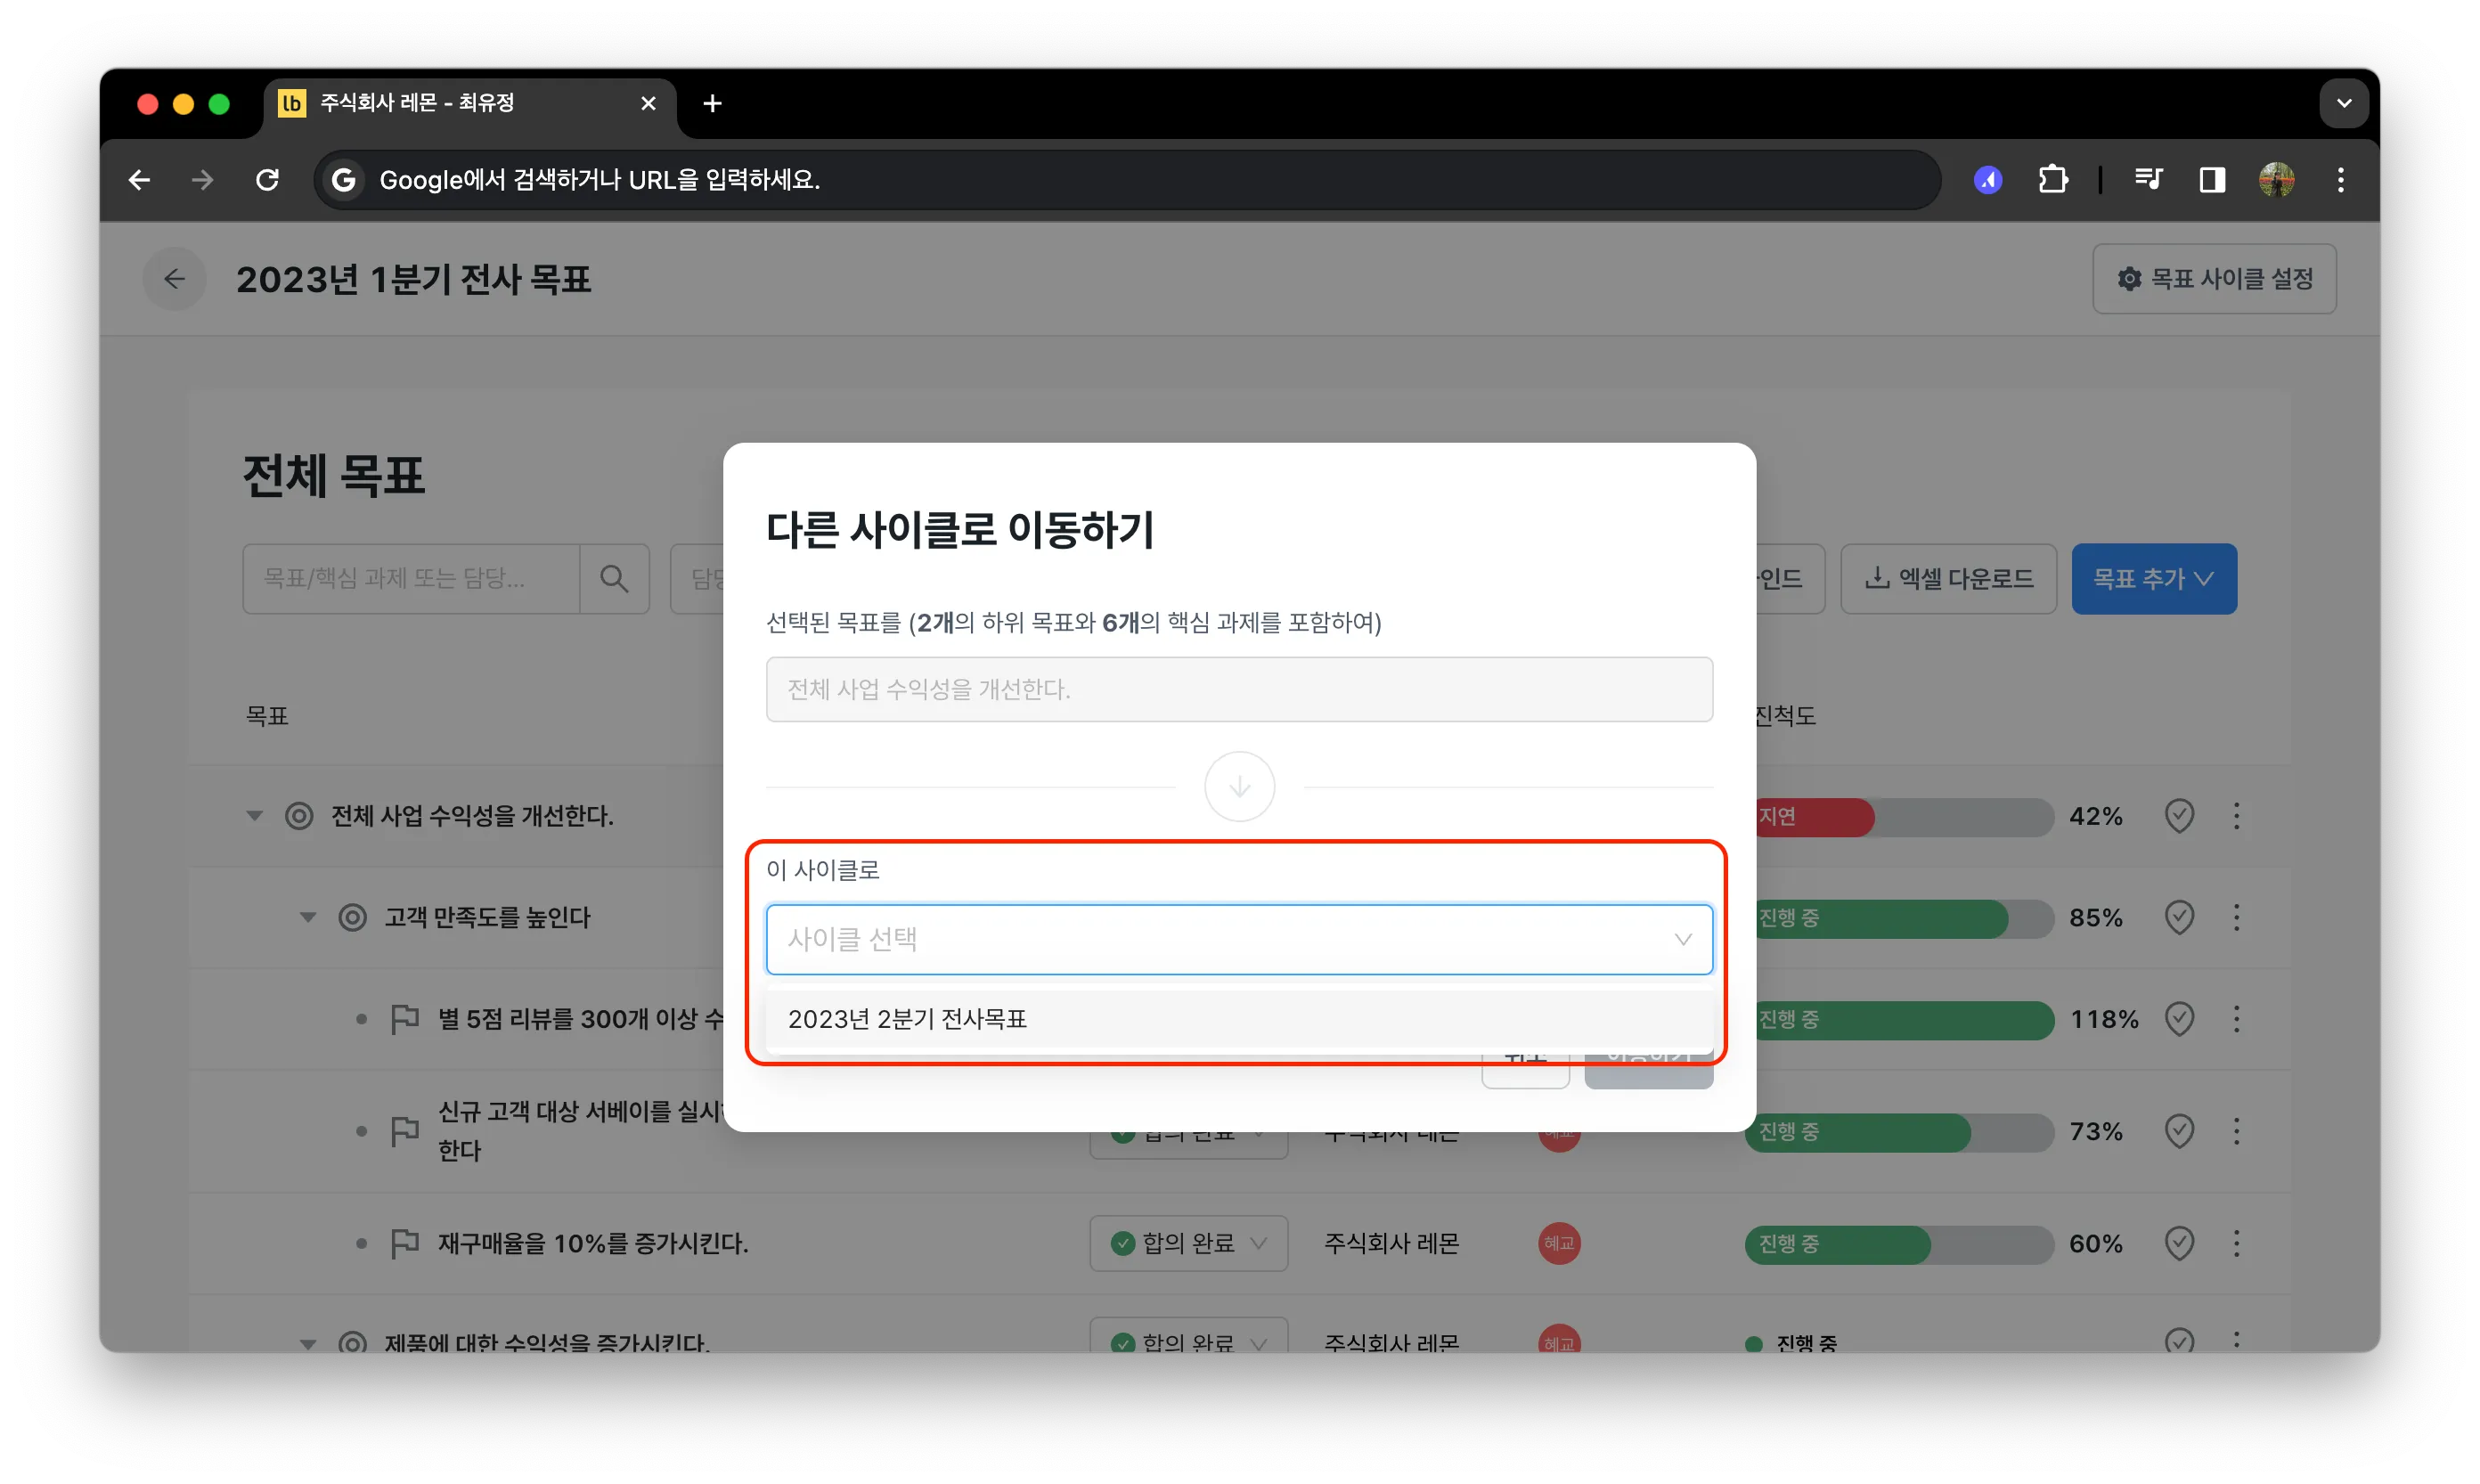This screenshot has width=2480, height=1484.
Task: Click the blue extension icon in toolbar
Action: (1988, 180)
